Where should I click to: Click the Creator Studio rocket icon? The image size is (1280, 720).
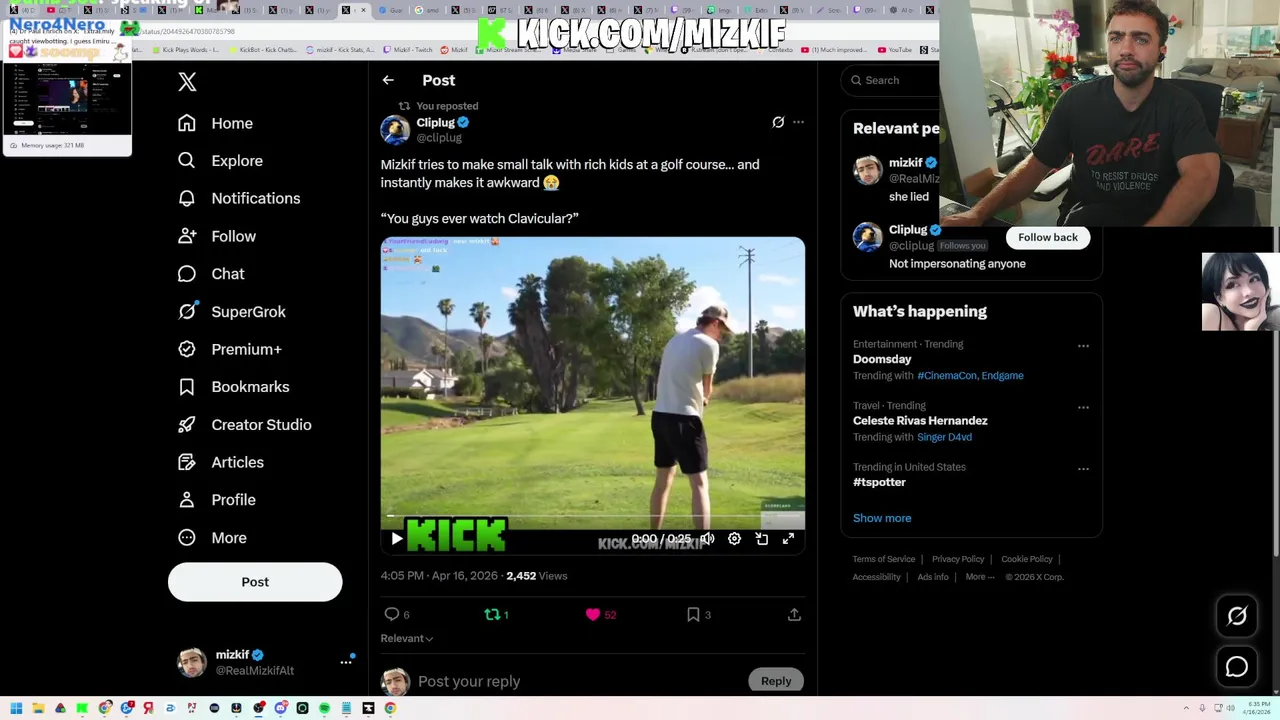point(187,424)
